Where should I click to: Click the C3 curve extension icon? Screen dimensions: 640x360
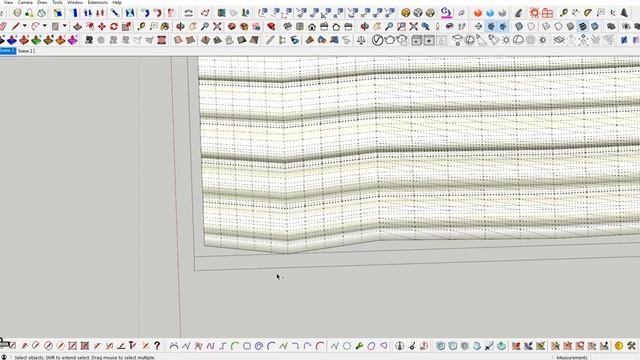[x=447, y=13]
